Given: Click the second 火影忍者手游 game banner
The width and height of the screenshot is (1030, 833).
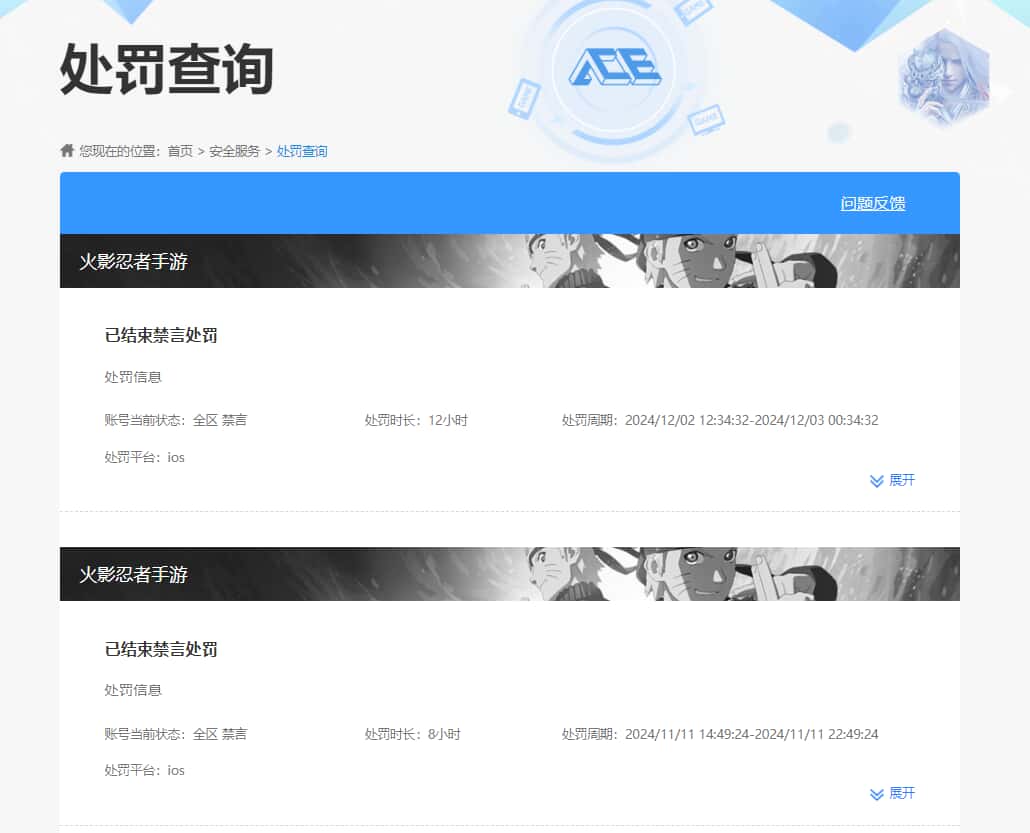Looking at the screenshot, I should click(510, 574).
